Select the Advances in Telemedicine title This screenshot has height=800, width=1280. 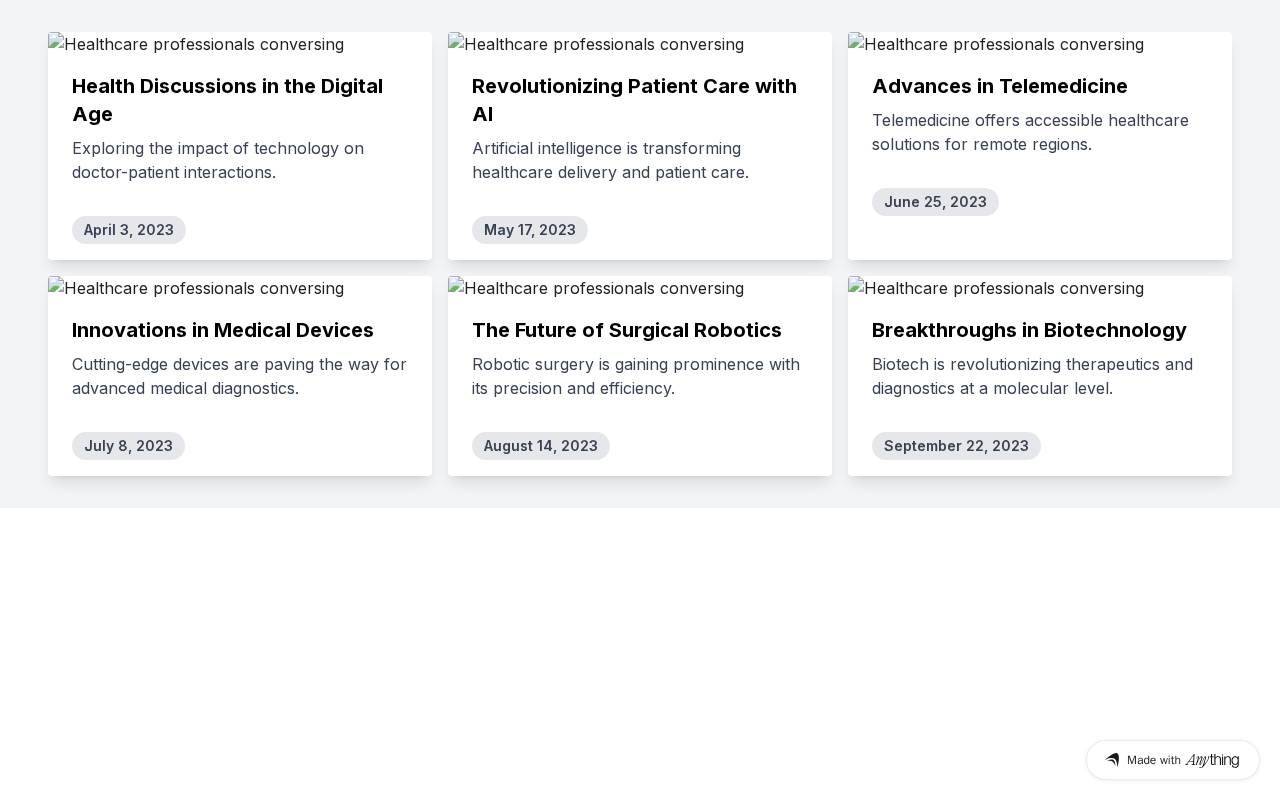pyautogui.click(x=999, y=86)
